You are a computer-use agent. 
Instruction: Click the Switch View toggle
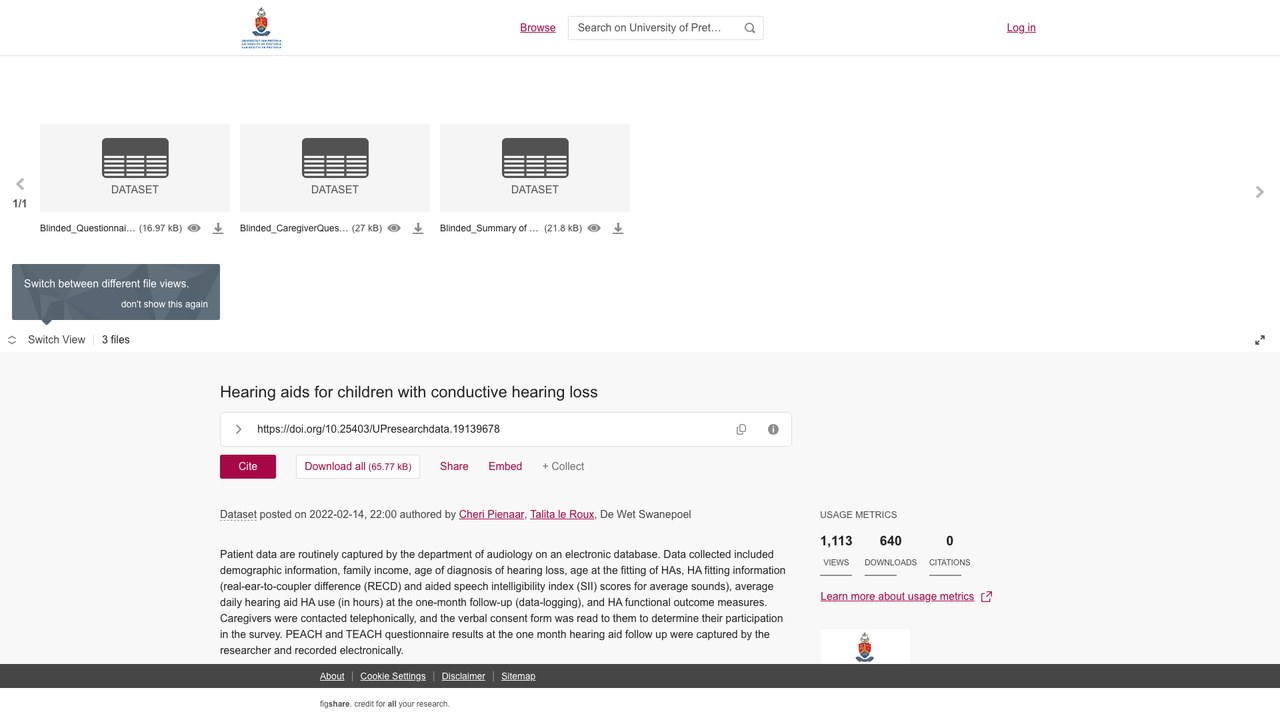47,340
